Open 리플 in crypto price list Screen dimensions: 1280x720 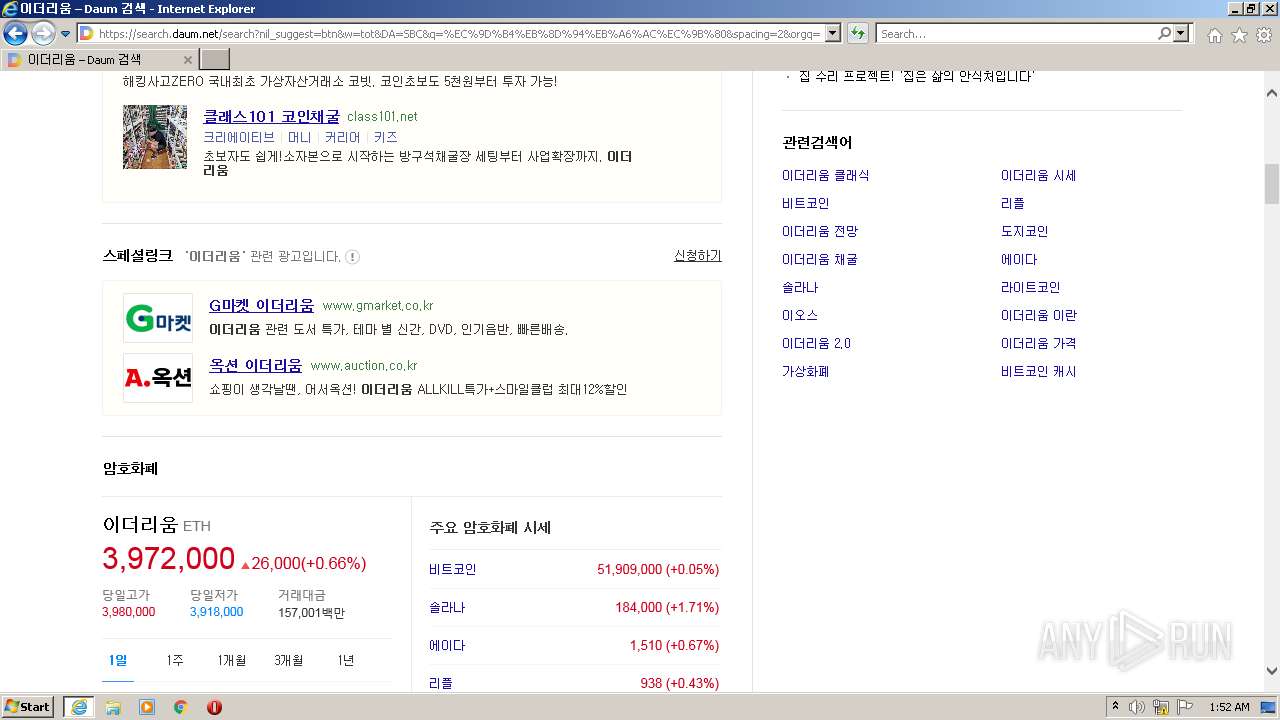click(441, 683)
